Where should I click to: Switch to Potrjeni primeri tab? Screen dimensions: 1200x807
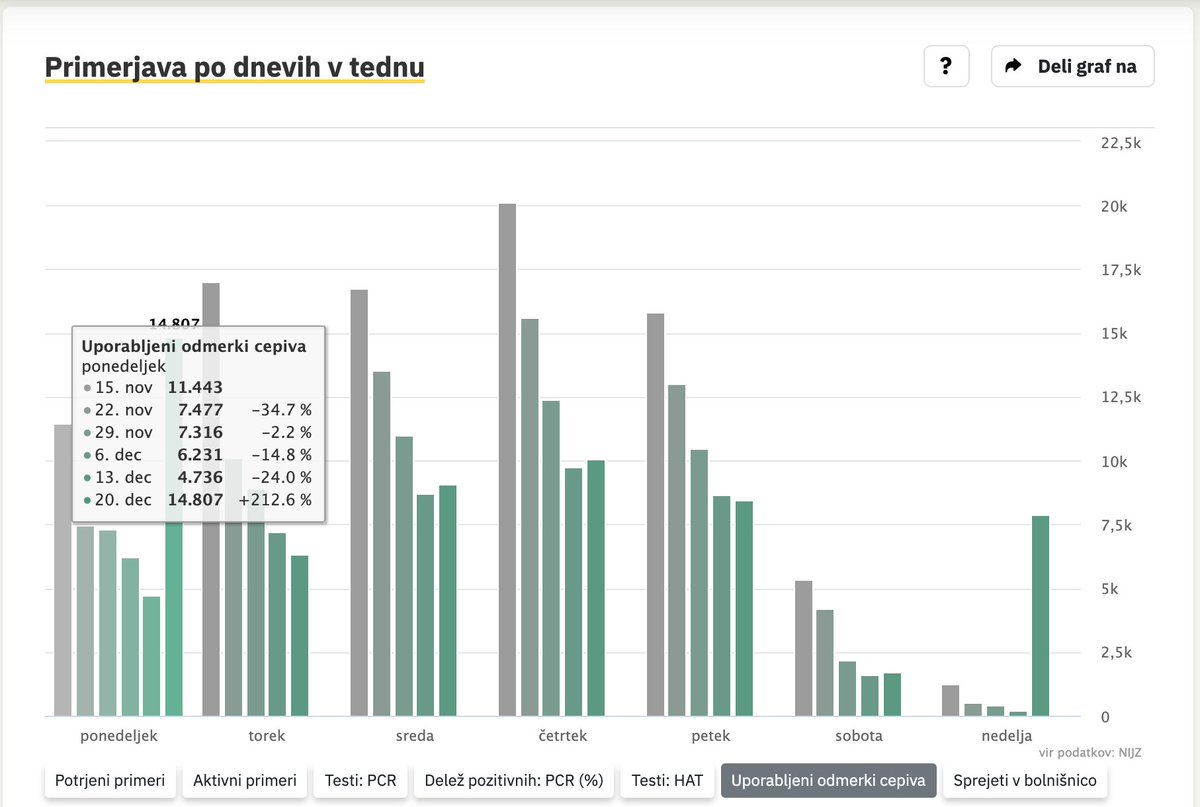tap(110, 781)
